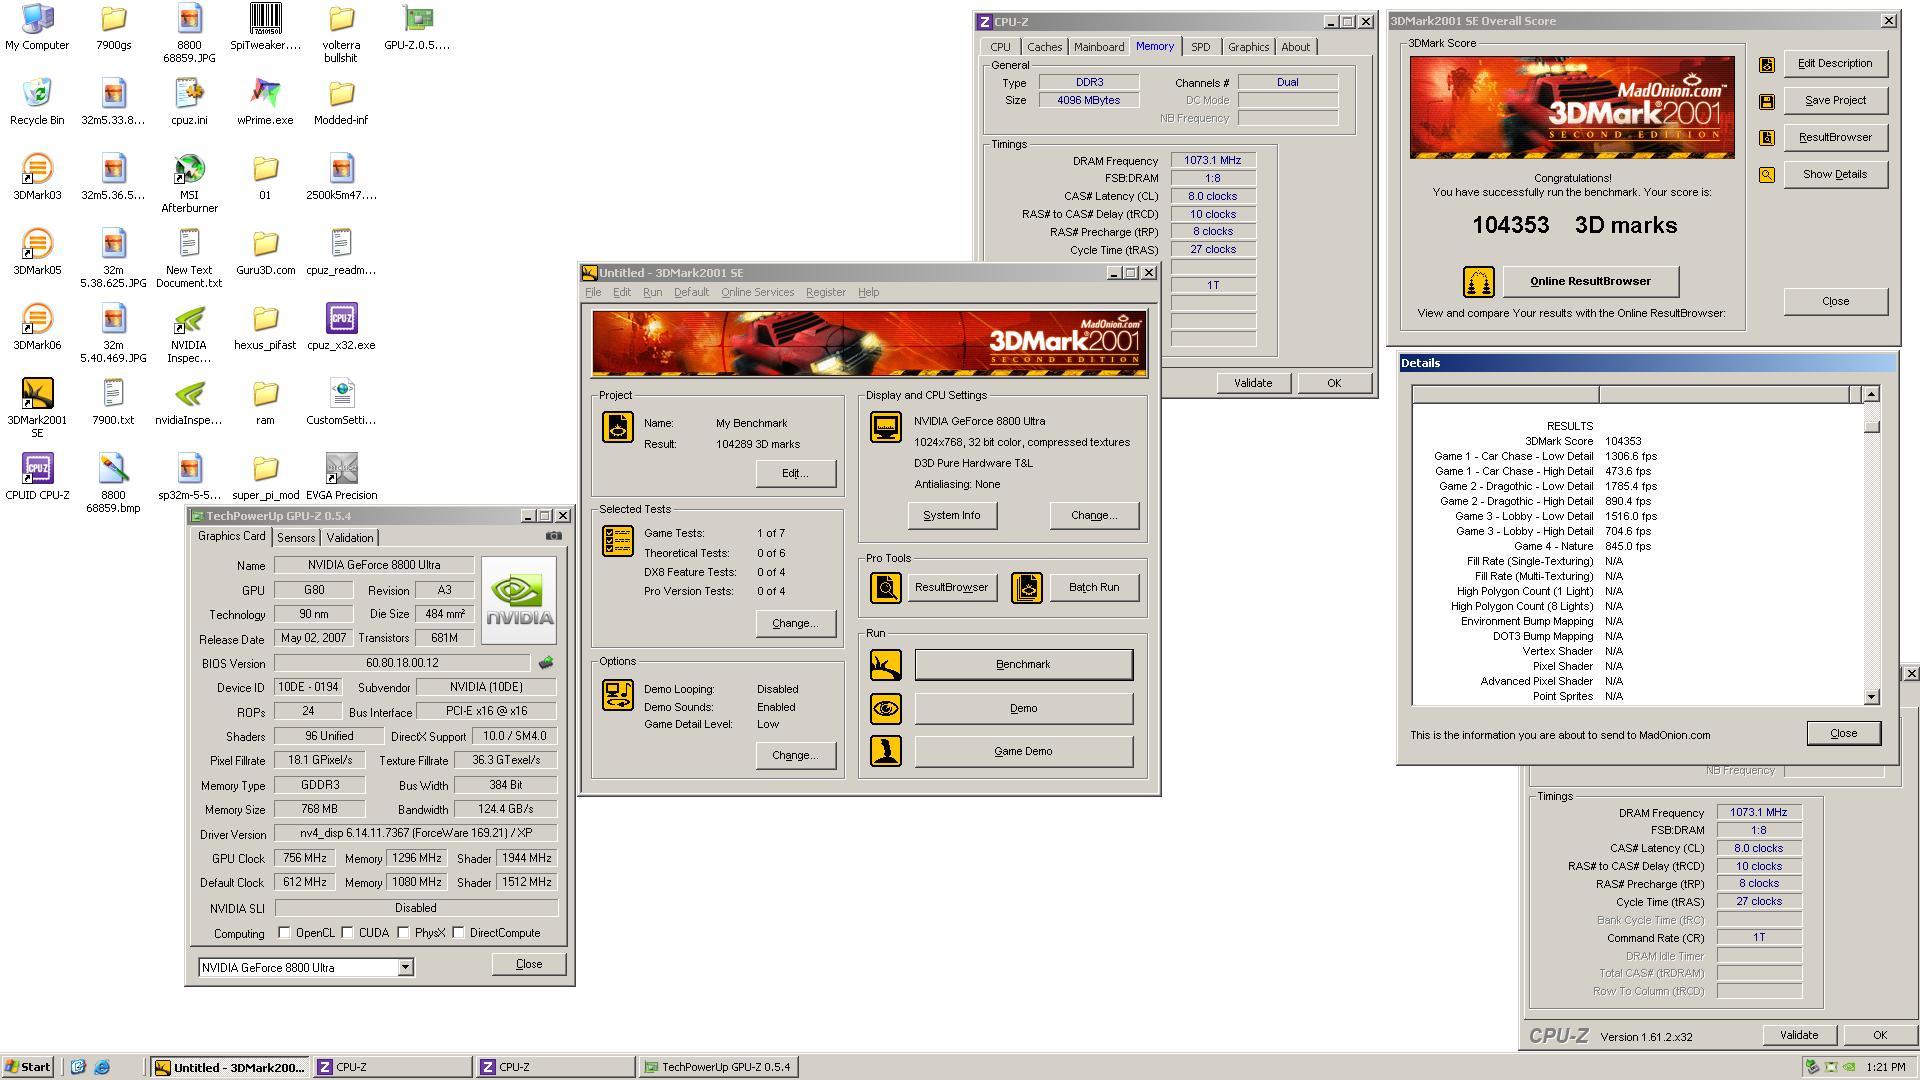Toggle the CUDA checkbox in GPU-Z
The height and width of the screenshot is (1080, 1920).
click(348, 933)
